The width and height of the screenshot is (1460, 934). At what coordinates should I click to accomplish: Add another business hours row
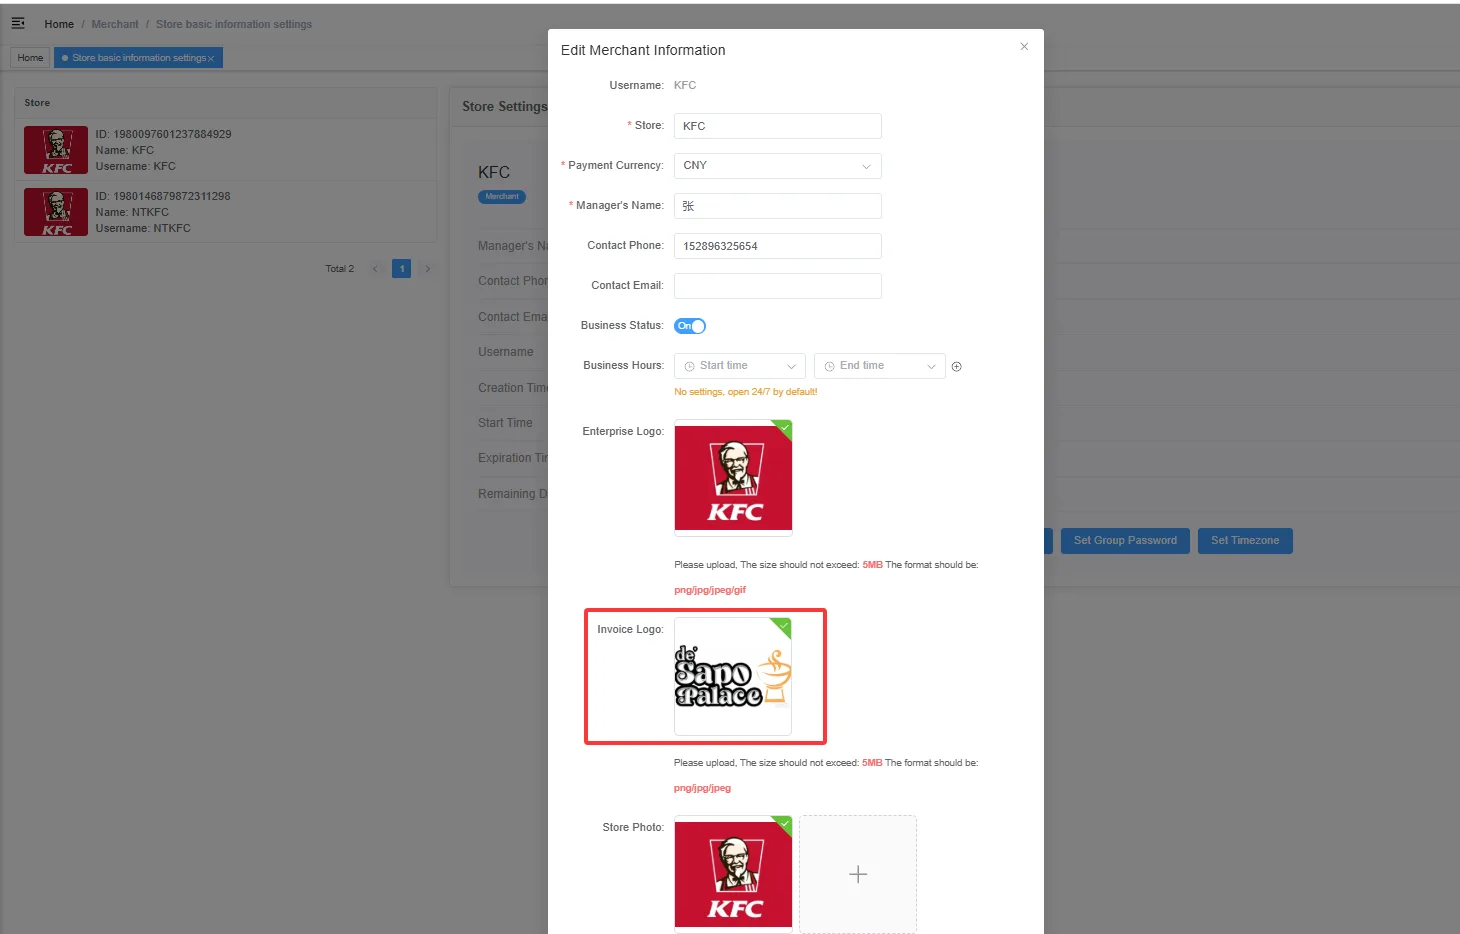(957, 367)
